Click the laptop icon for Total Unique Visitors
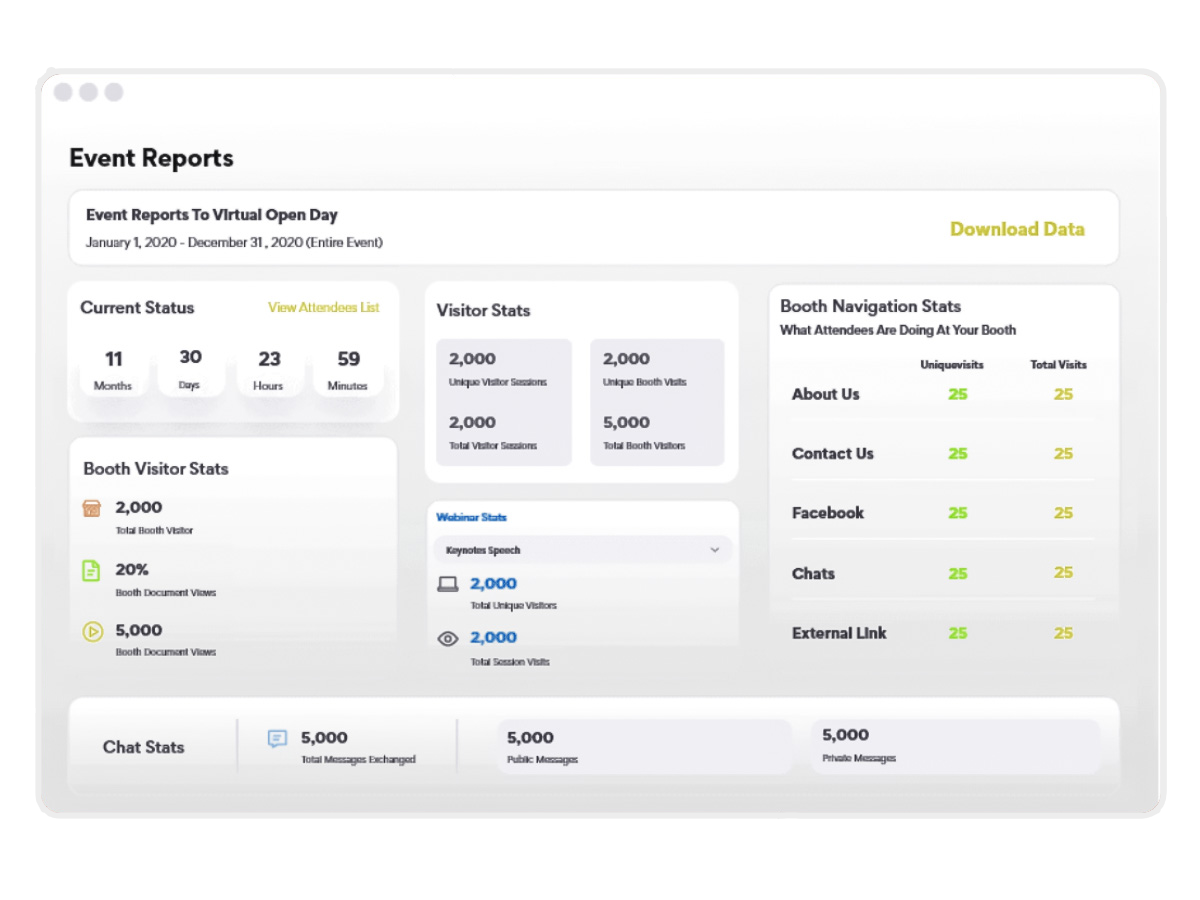 (448, 585)
